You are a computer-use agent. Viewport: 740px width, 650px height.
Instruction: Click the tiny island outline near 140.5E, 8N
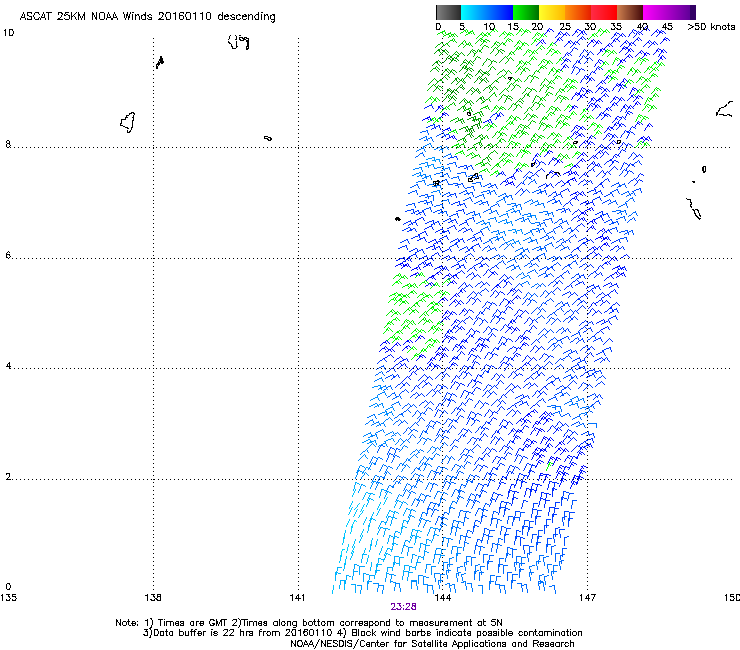[x=268, y=138]
